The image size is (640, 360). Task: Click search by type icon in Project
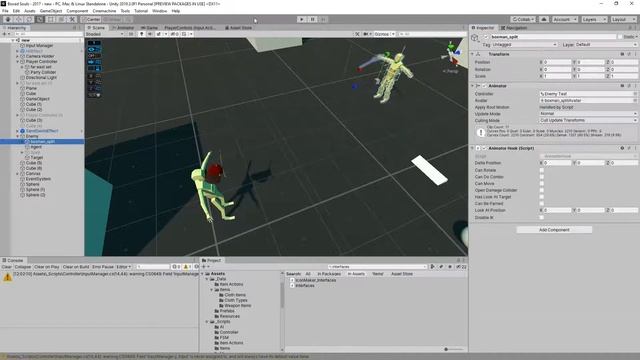click(432, 267)
